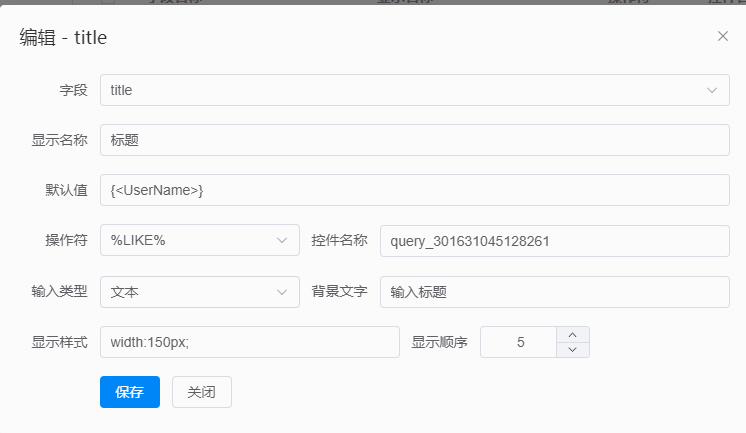Click the dialog title 编辑 - title
Screen dimensions: 746x433
click(63, 37)
